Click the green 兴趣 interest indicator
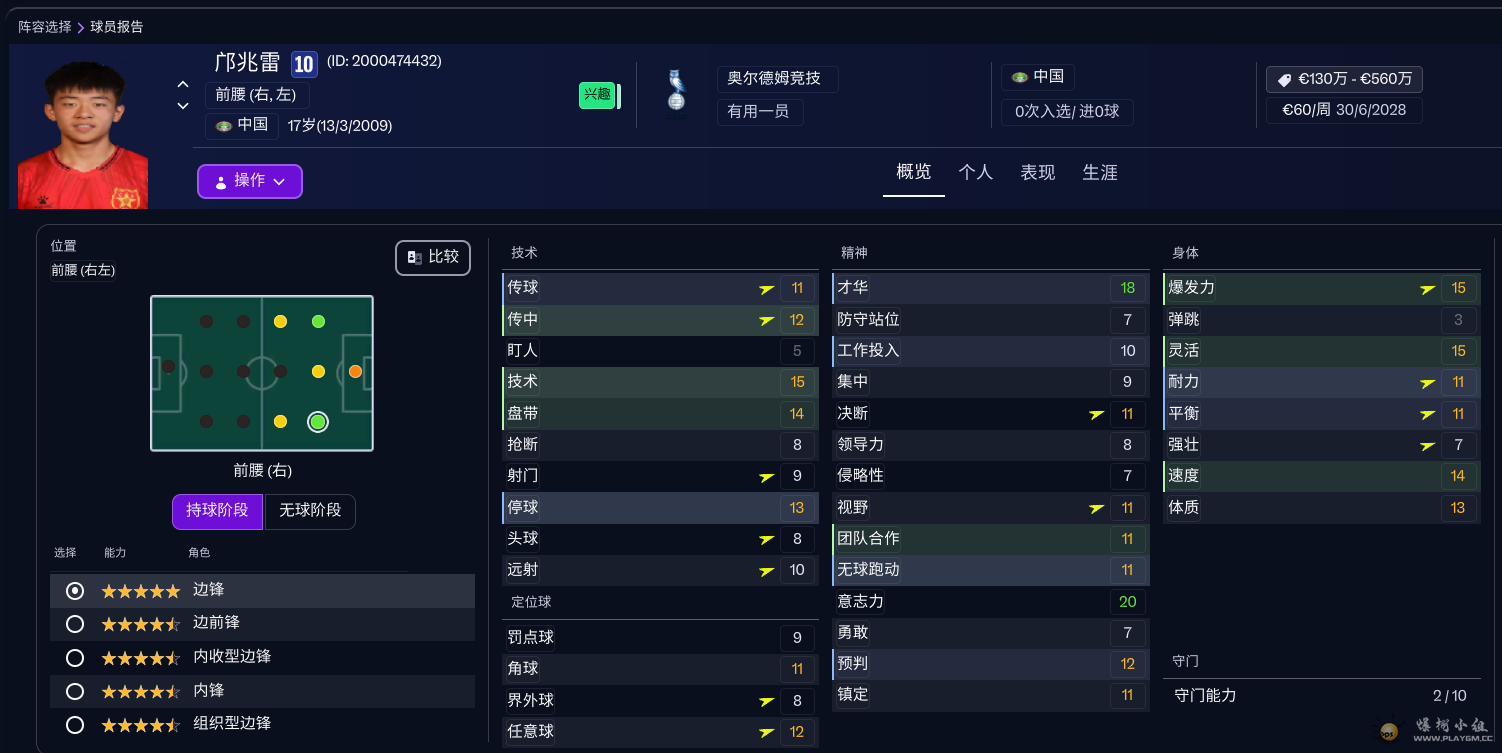Image resolution: width=1502 pixels, height=753 pixels. [x=597, y=95]
